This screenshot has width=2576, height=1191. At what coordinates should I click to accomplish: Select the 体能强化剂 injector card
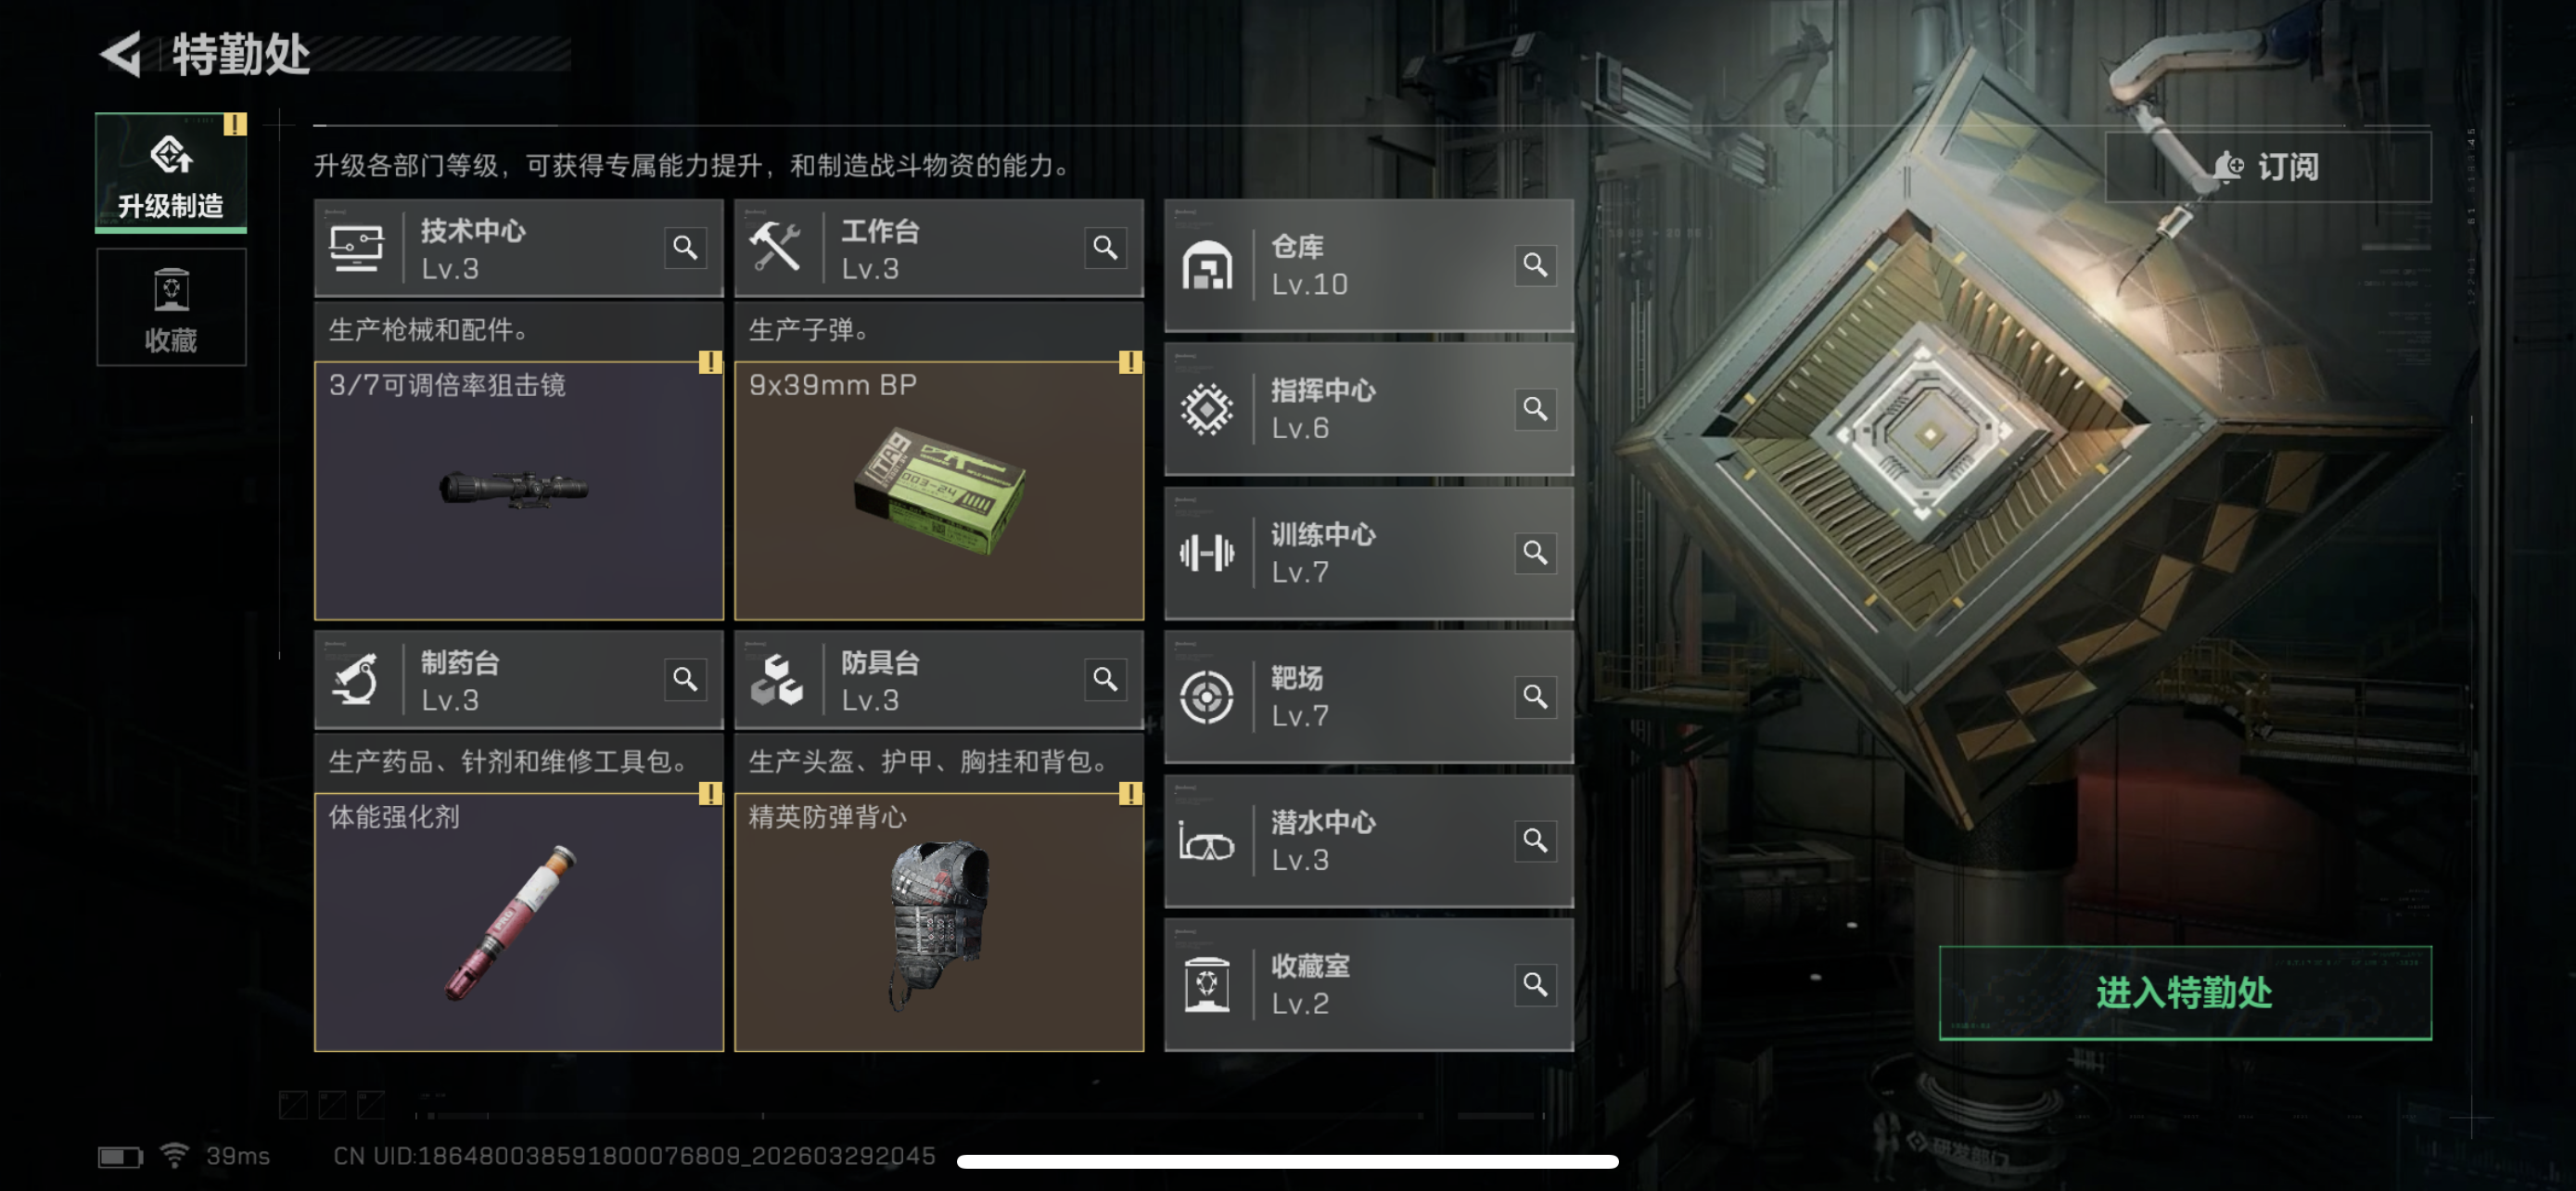[x=519, y=922]
